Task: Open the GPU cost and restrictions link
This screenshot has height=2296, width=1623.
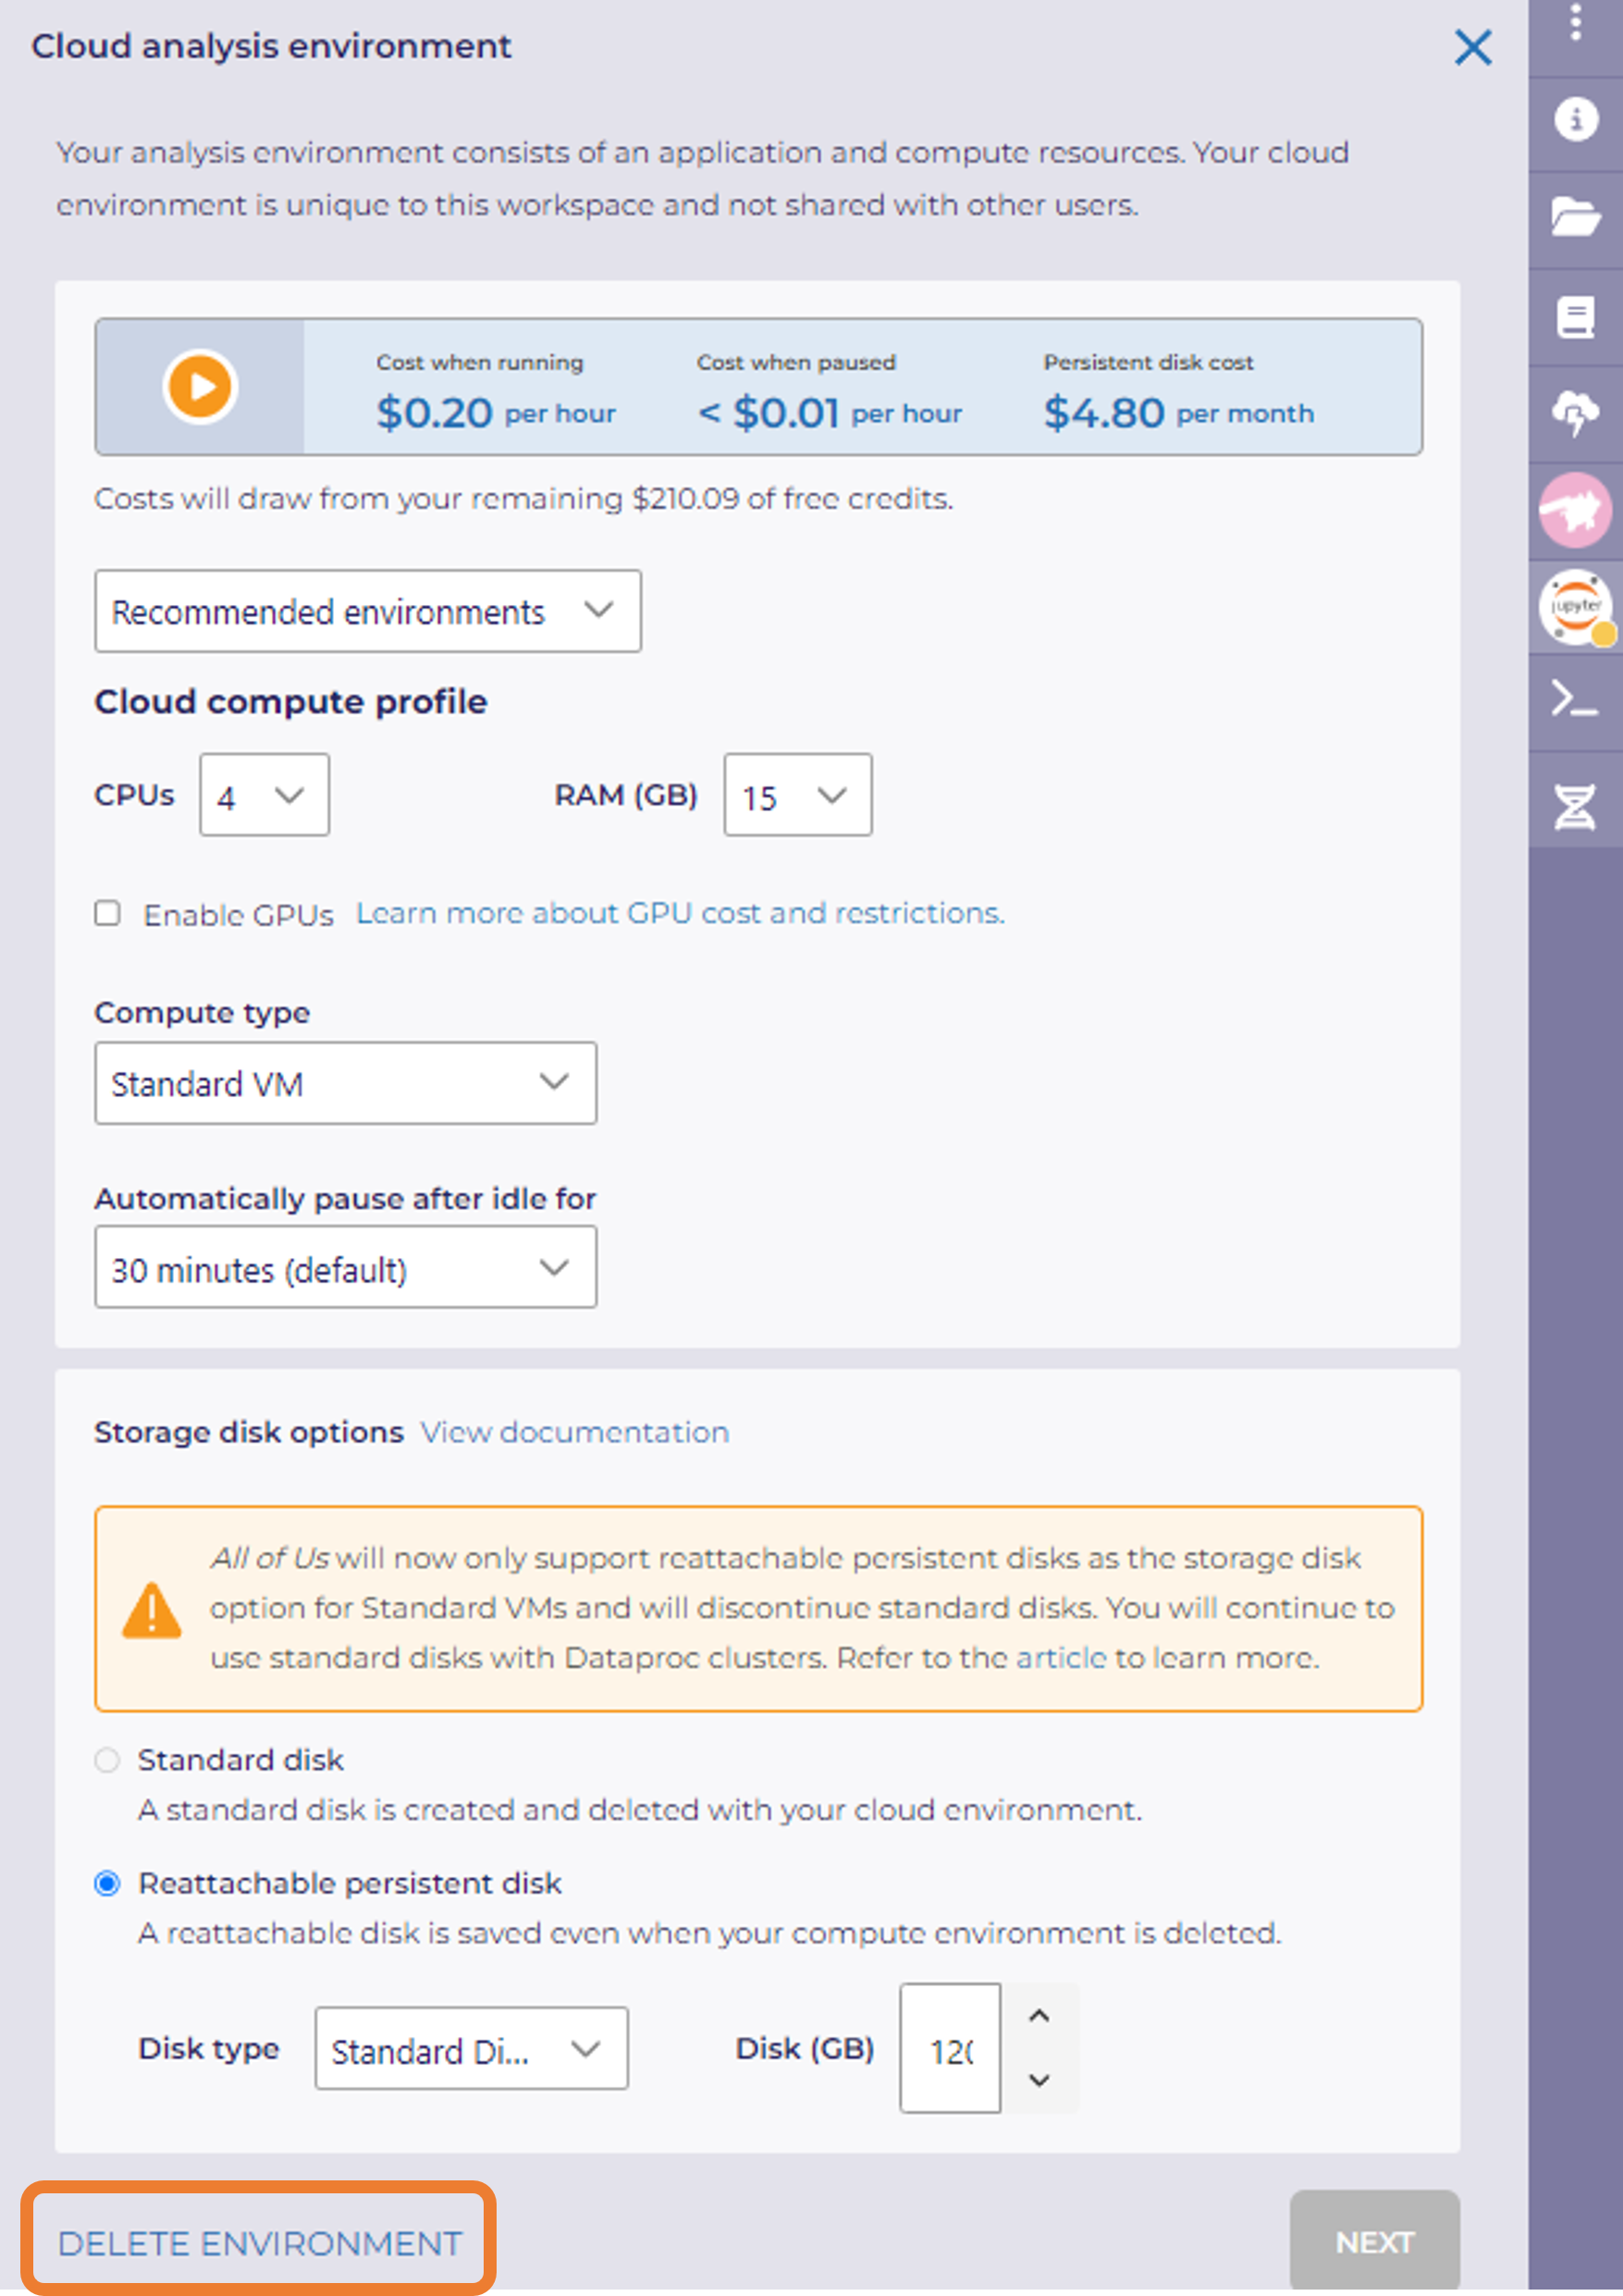Action: (x=680, y=913)
